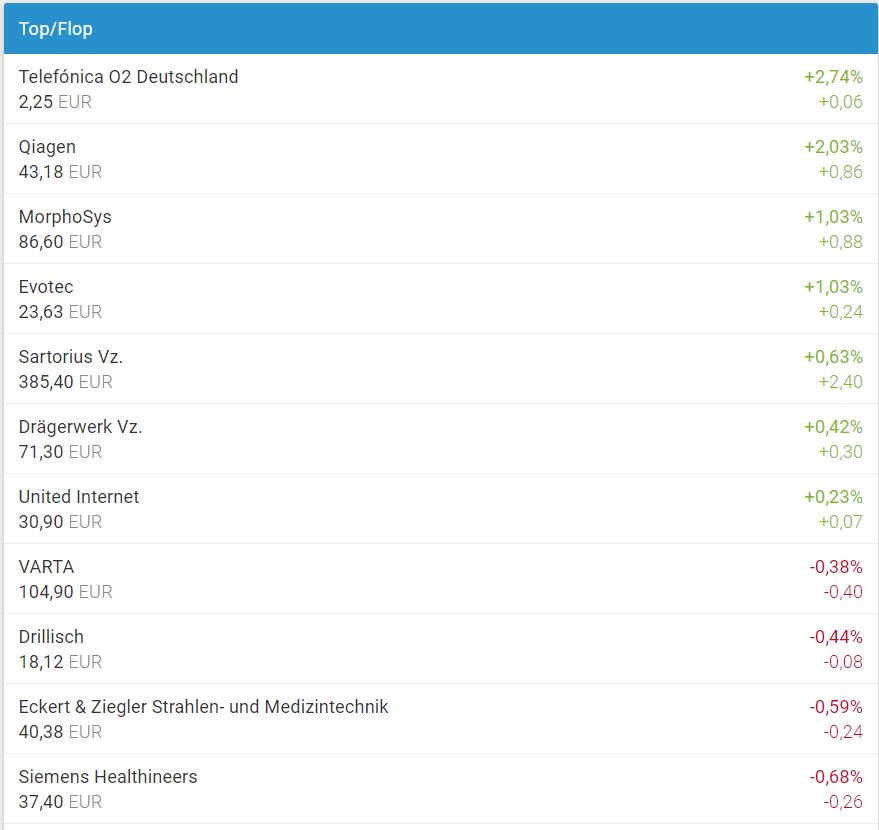
Task: Click VARTA's -0,38% change value
Action: click(836, 567)
